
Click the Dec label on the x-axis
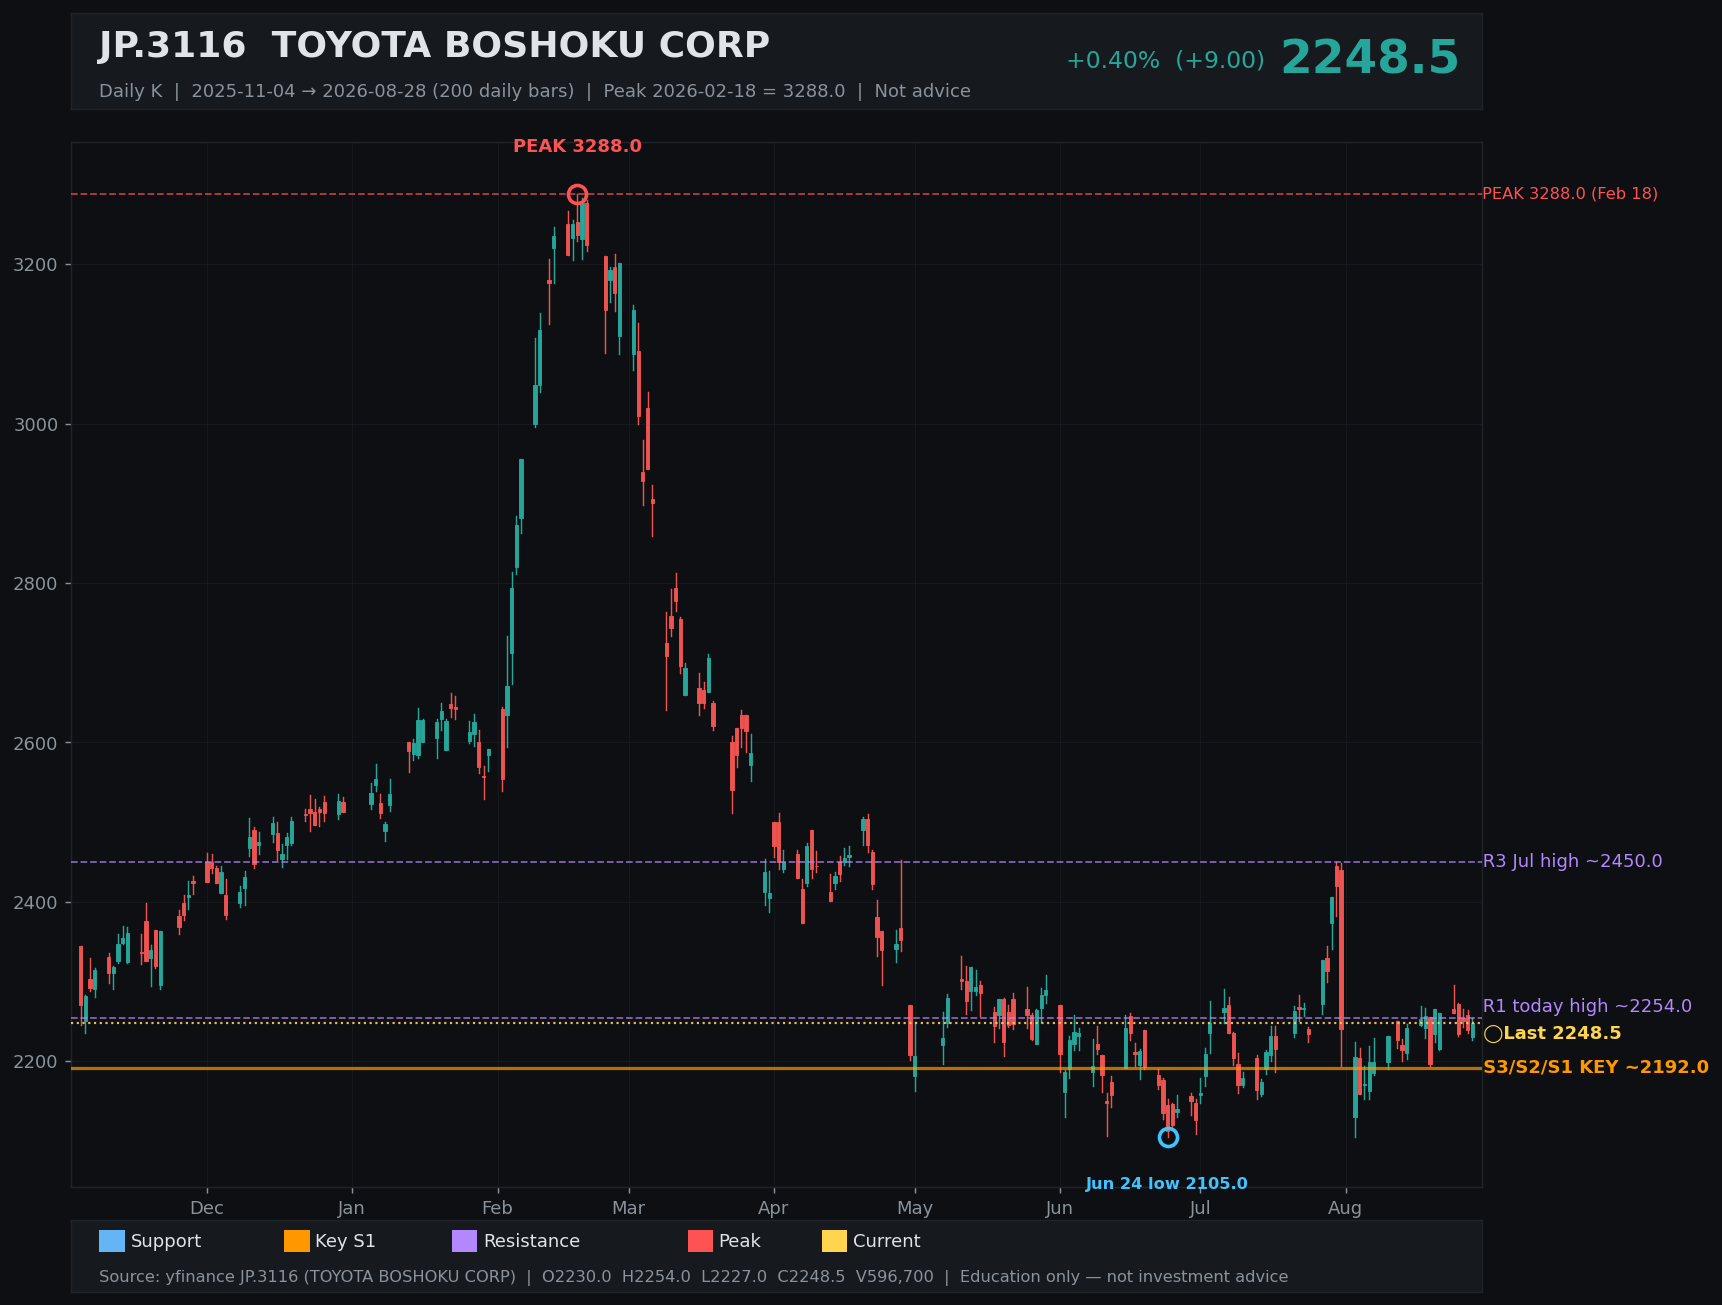click(207, 1208)
